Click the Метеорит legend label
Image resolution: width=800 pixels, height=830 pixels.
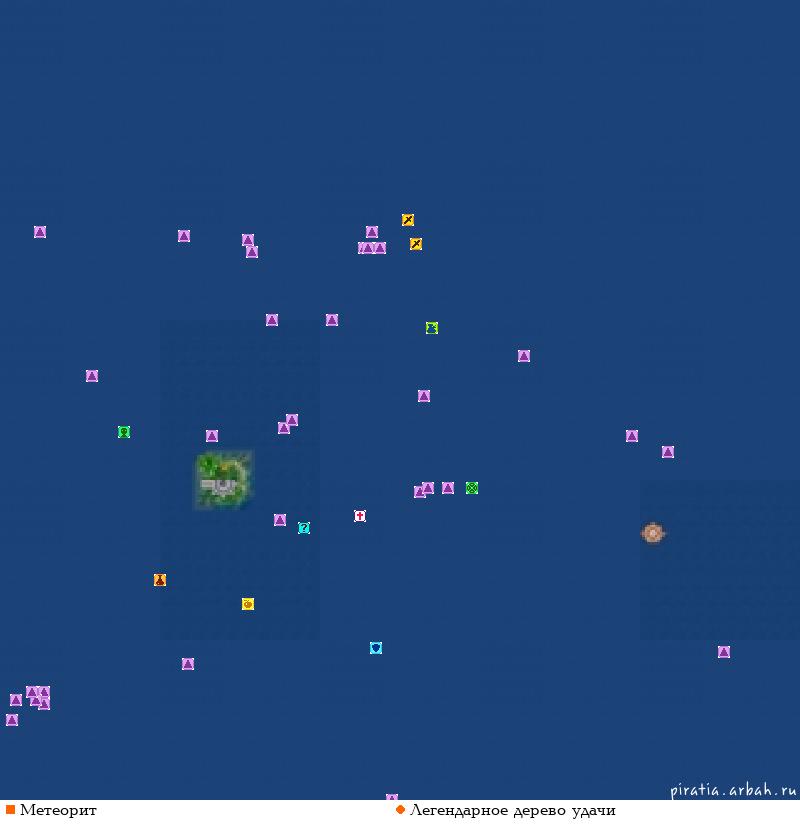[x=58, y=810]
